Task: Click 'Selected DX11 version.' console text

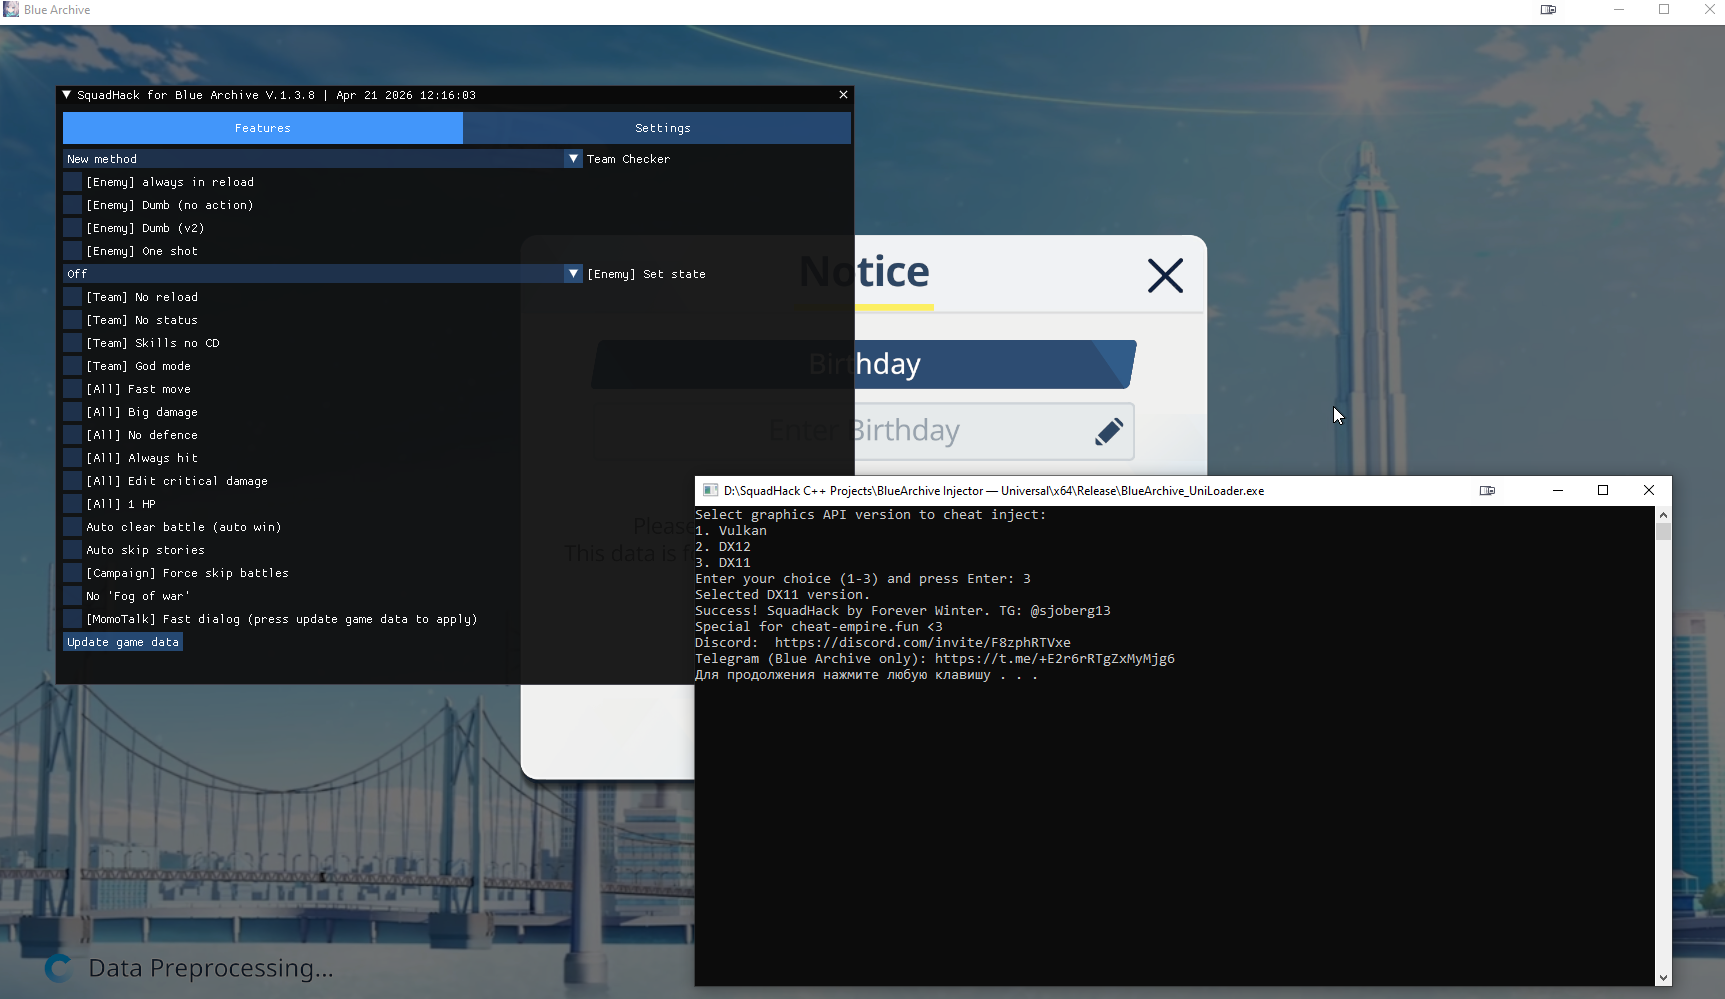Action: pyautogui.click(x=783, y=595)
